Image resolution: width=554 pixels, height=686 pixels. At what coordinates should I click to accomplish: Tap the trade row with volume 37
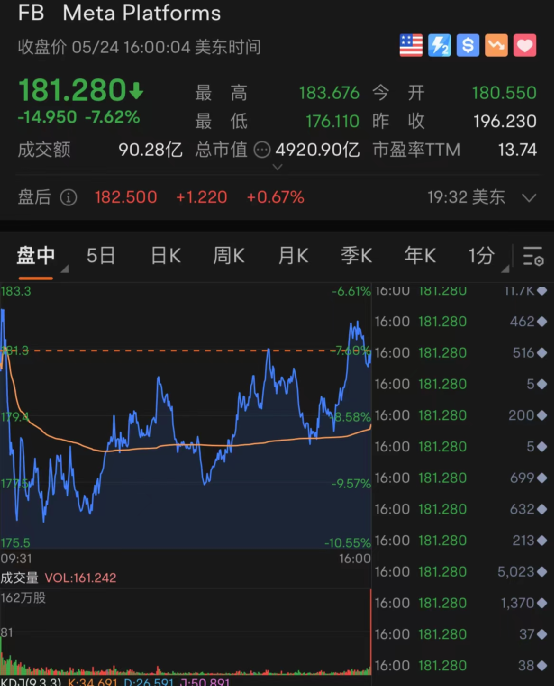(x=462, y=634)
